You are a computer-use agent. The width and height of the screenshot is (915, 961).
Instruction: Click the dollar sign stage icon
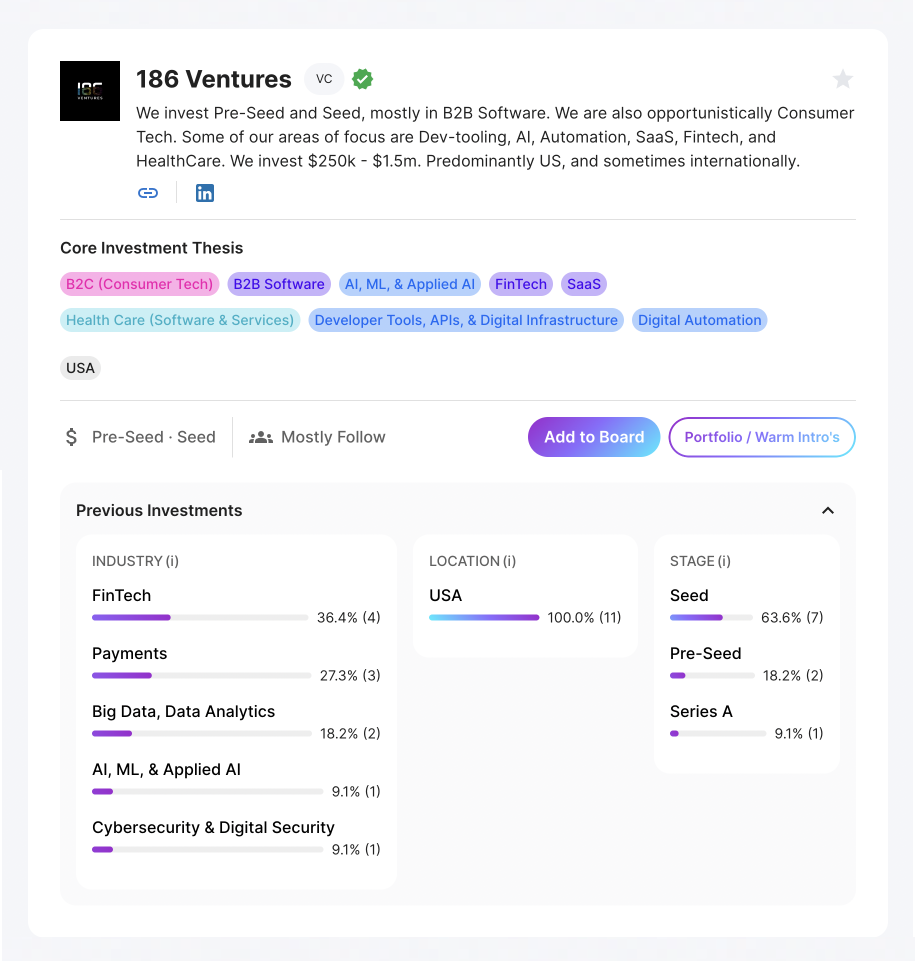(x=71, y=437)
